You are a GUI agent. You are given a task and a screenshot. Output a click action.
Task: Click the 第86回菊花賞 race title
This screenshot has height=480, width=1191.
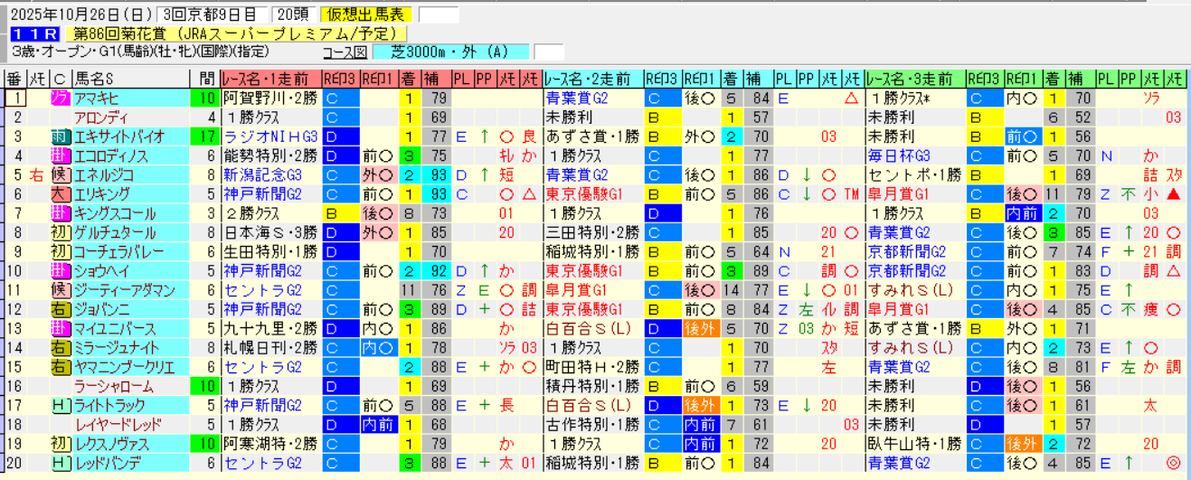237,33
